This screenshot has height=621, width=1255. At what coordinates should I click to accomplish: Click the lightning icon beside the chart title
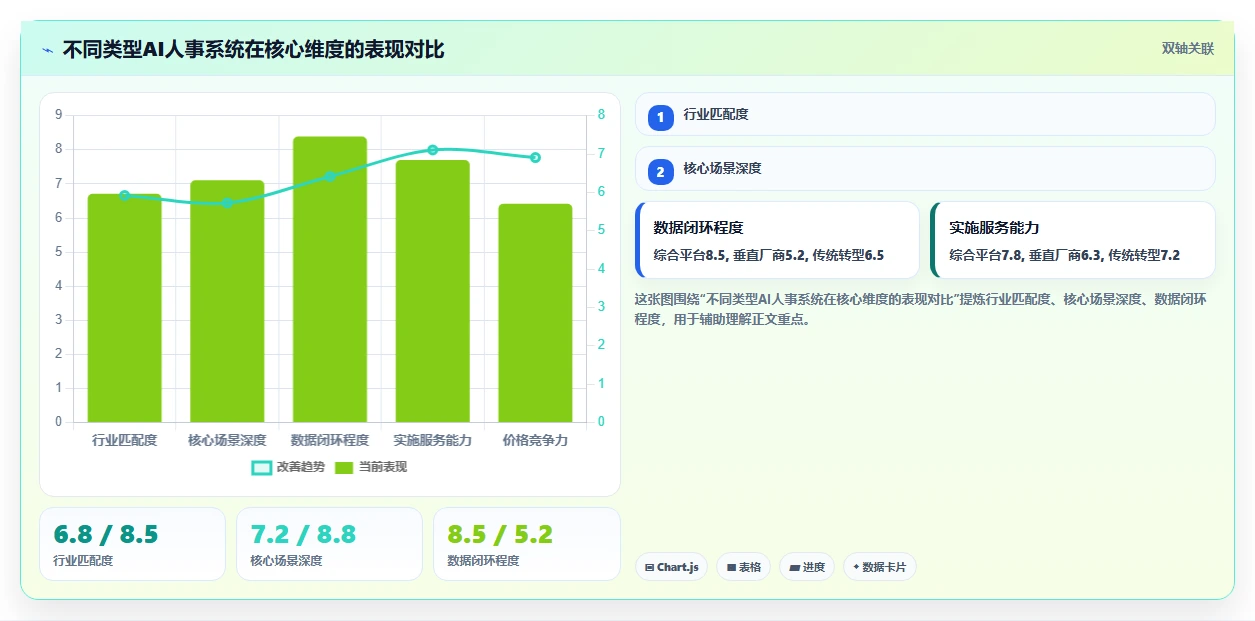(x=47, y=50)
